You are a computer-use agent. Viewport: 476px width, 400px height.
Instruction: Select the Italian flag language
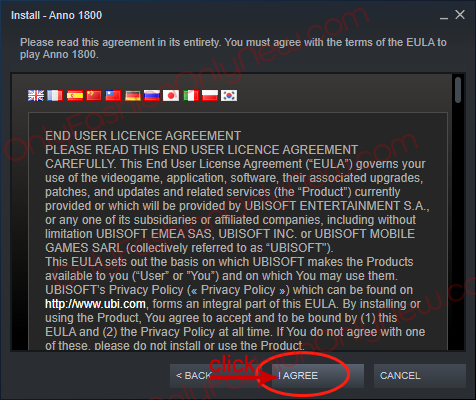[x=191, y=96]
